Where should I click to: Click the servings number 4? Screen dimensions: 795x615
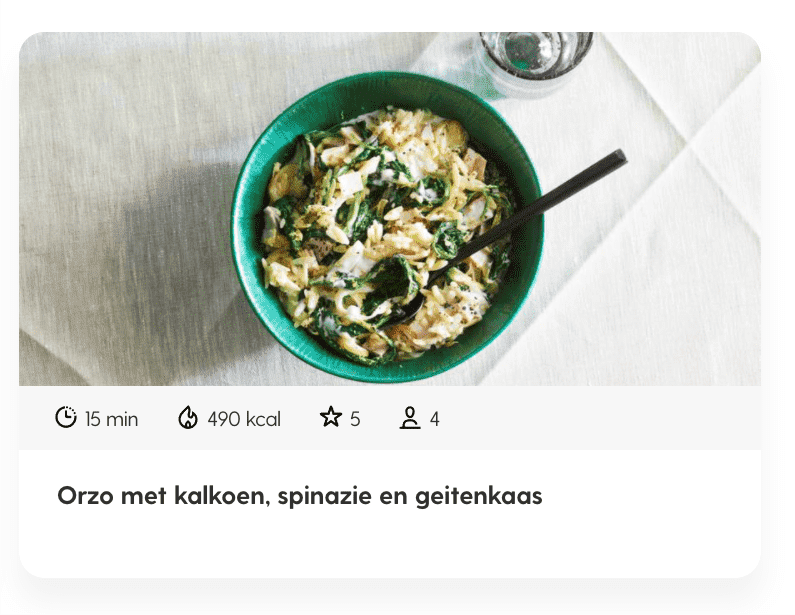pyautogui.click(x=435, y=419)
